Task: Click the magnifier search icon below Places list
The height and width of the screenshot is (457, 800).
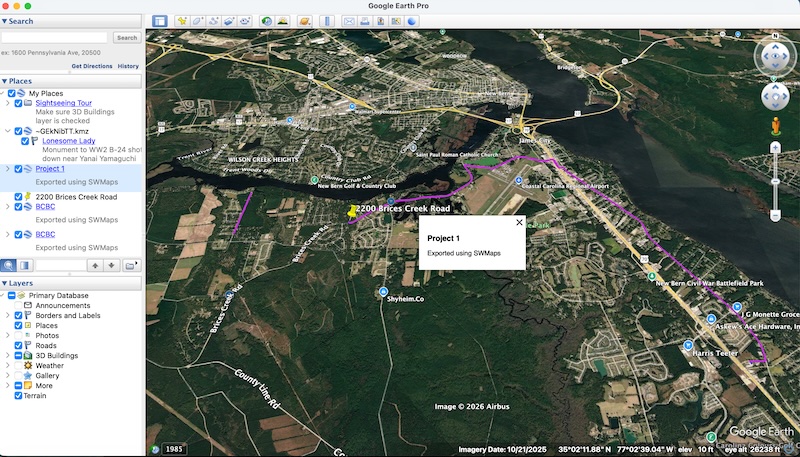Action: (x=8, y=265)
